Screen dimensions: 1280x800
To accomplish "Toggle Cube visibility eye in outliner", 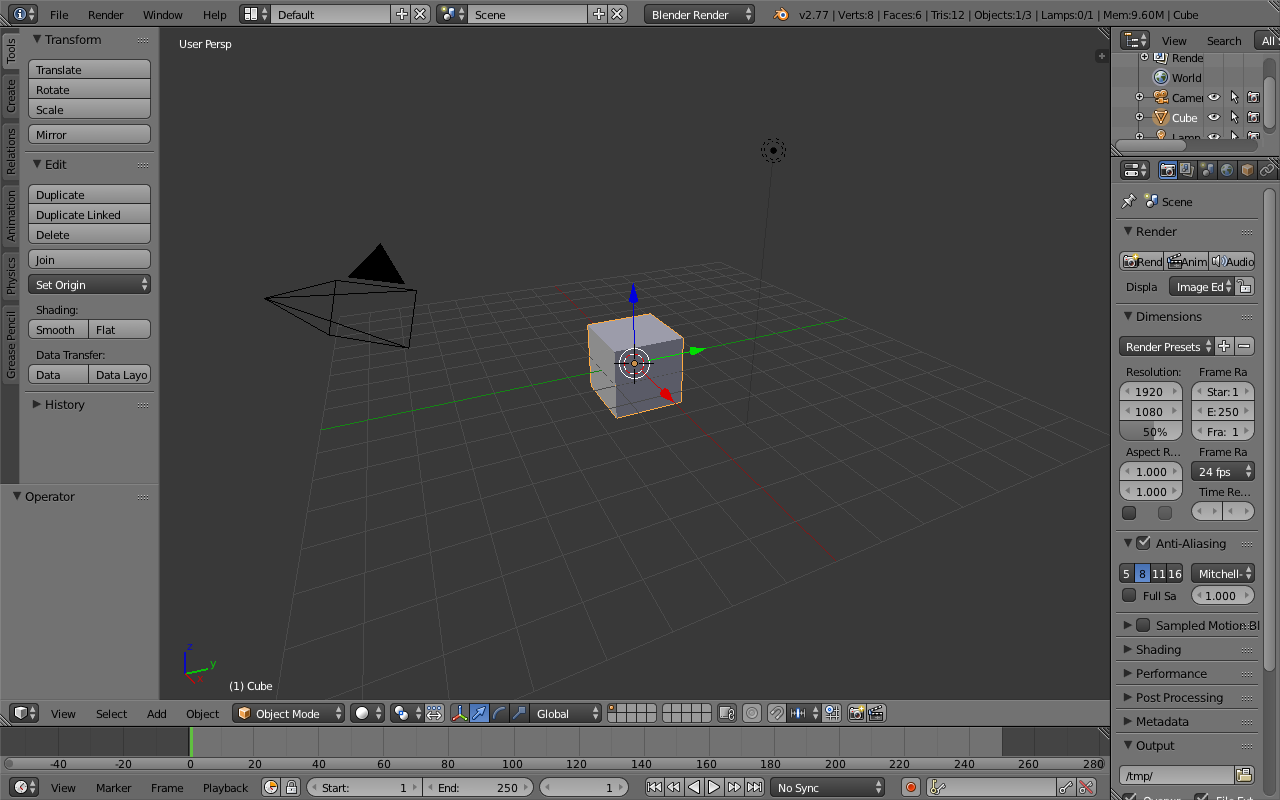I will pyautogui.click(x=1214, y=117).
